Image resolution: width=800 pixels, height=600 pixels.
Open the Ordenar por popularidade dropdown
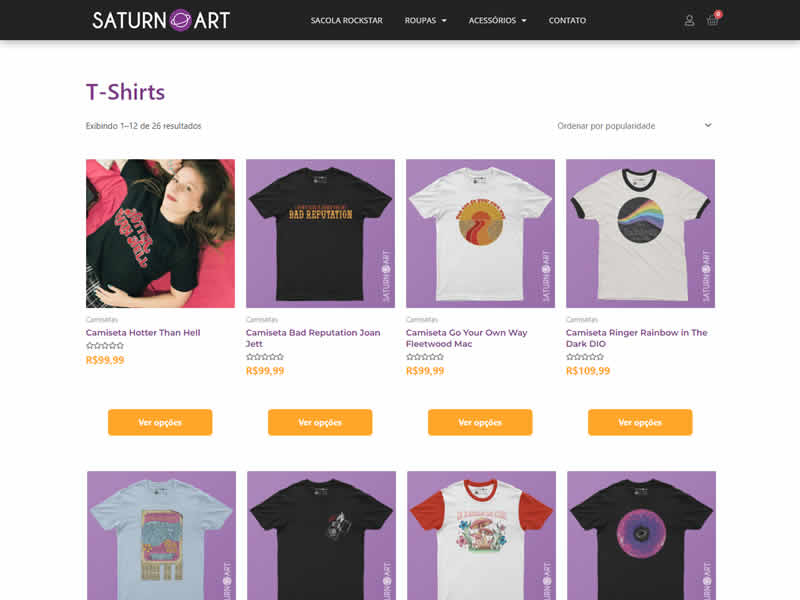point(634,126)
